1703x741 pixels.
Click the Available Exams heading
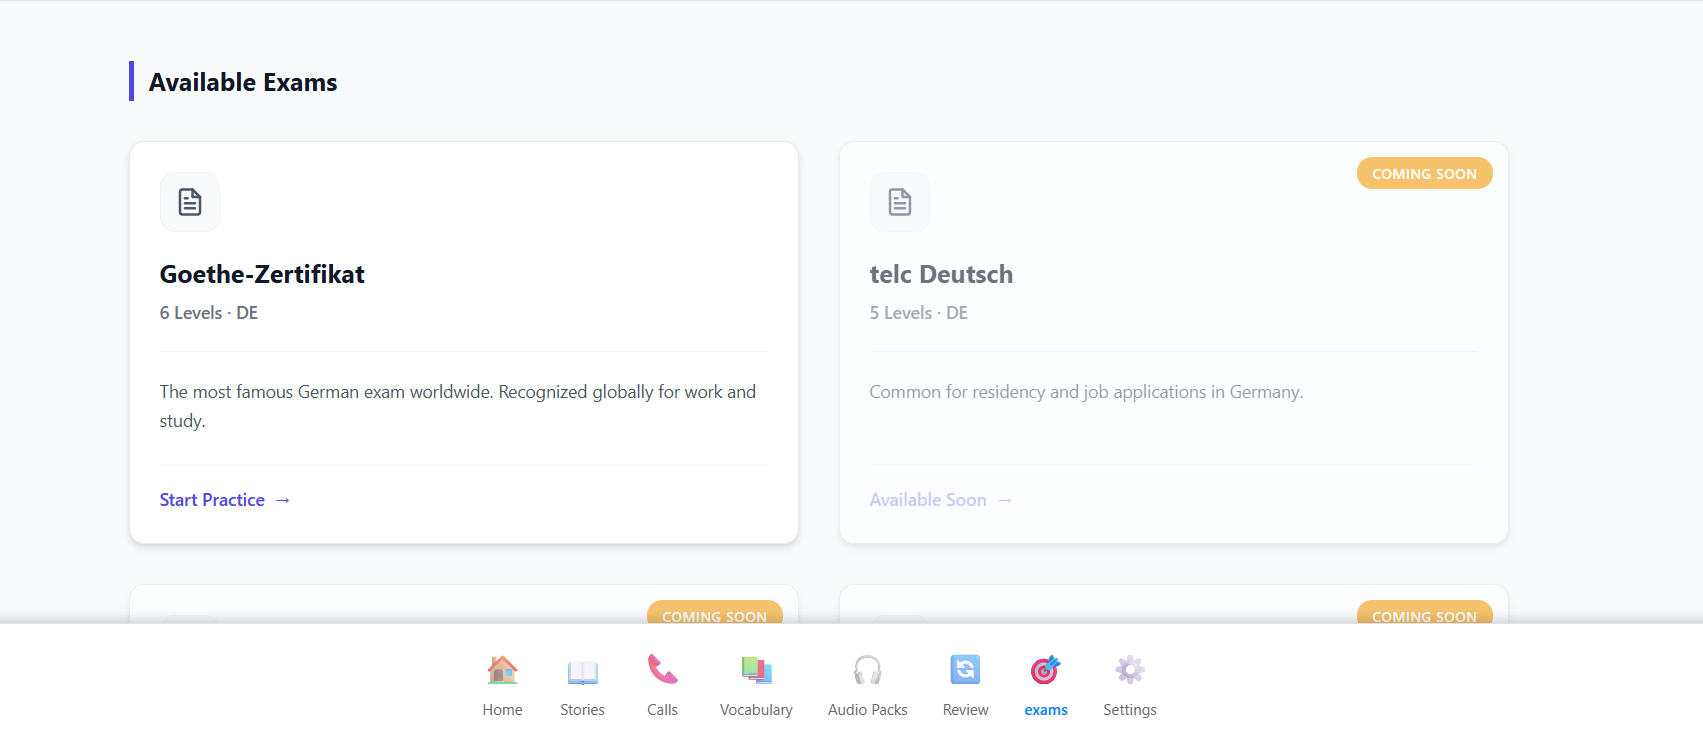tap(243, 82)
